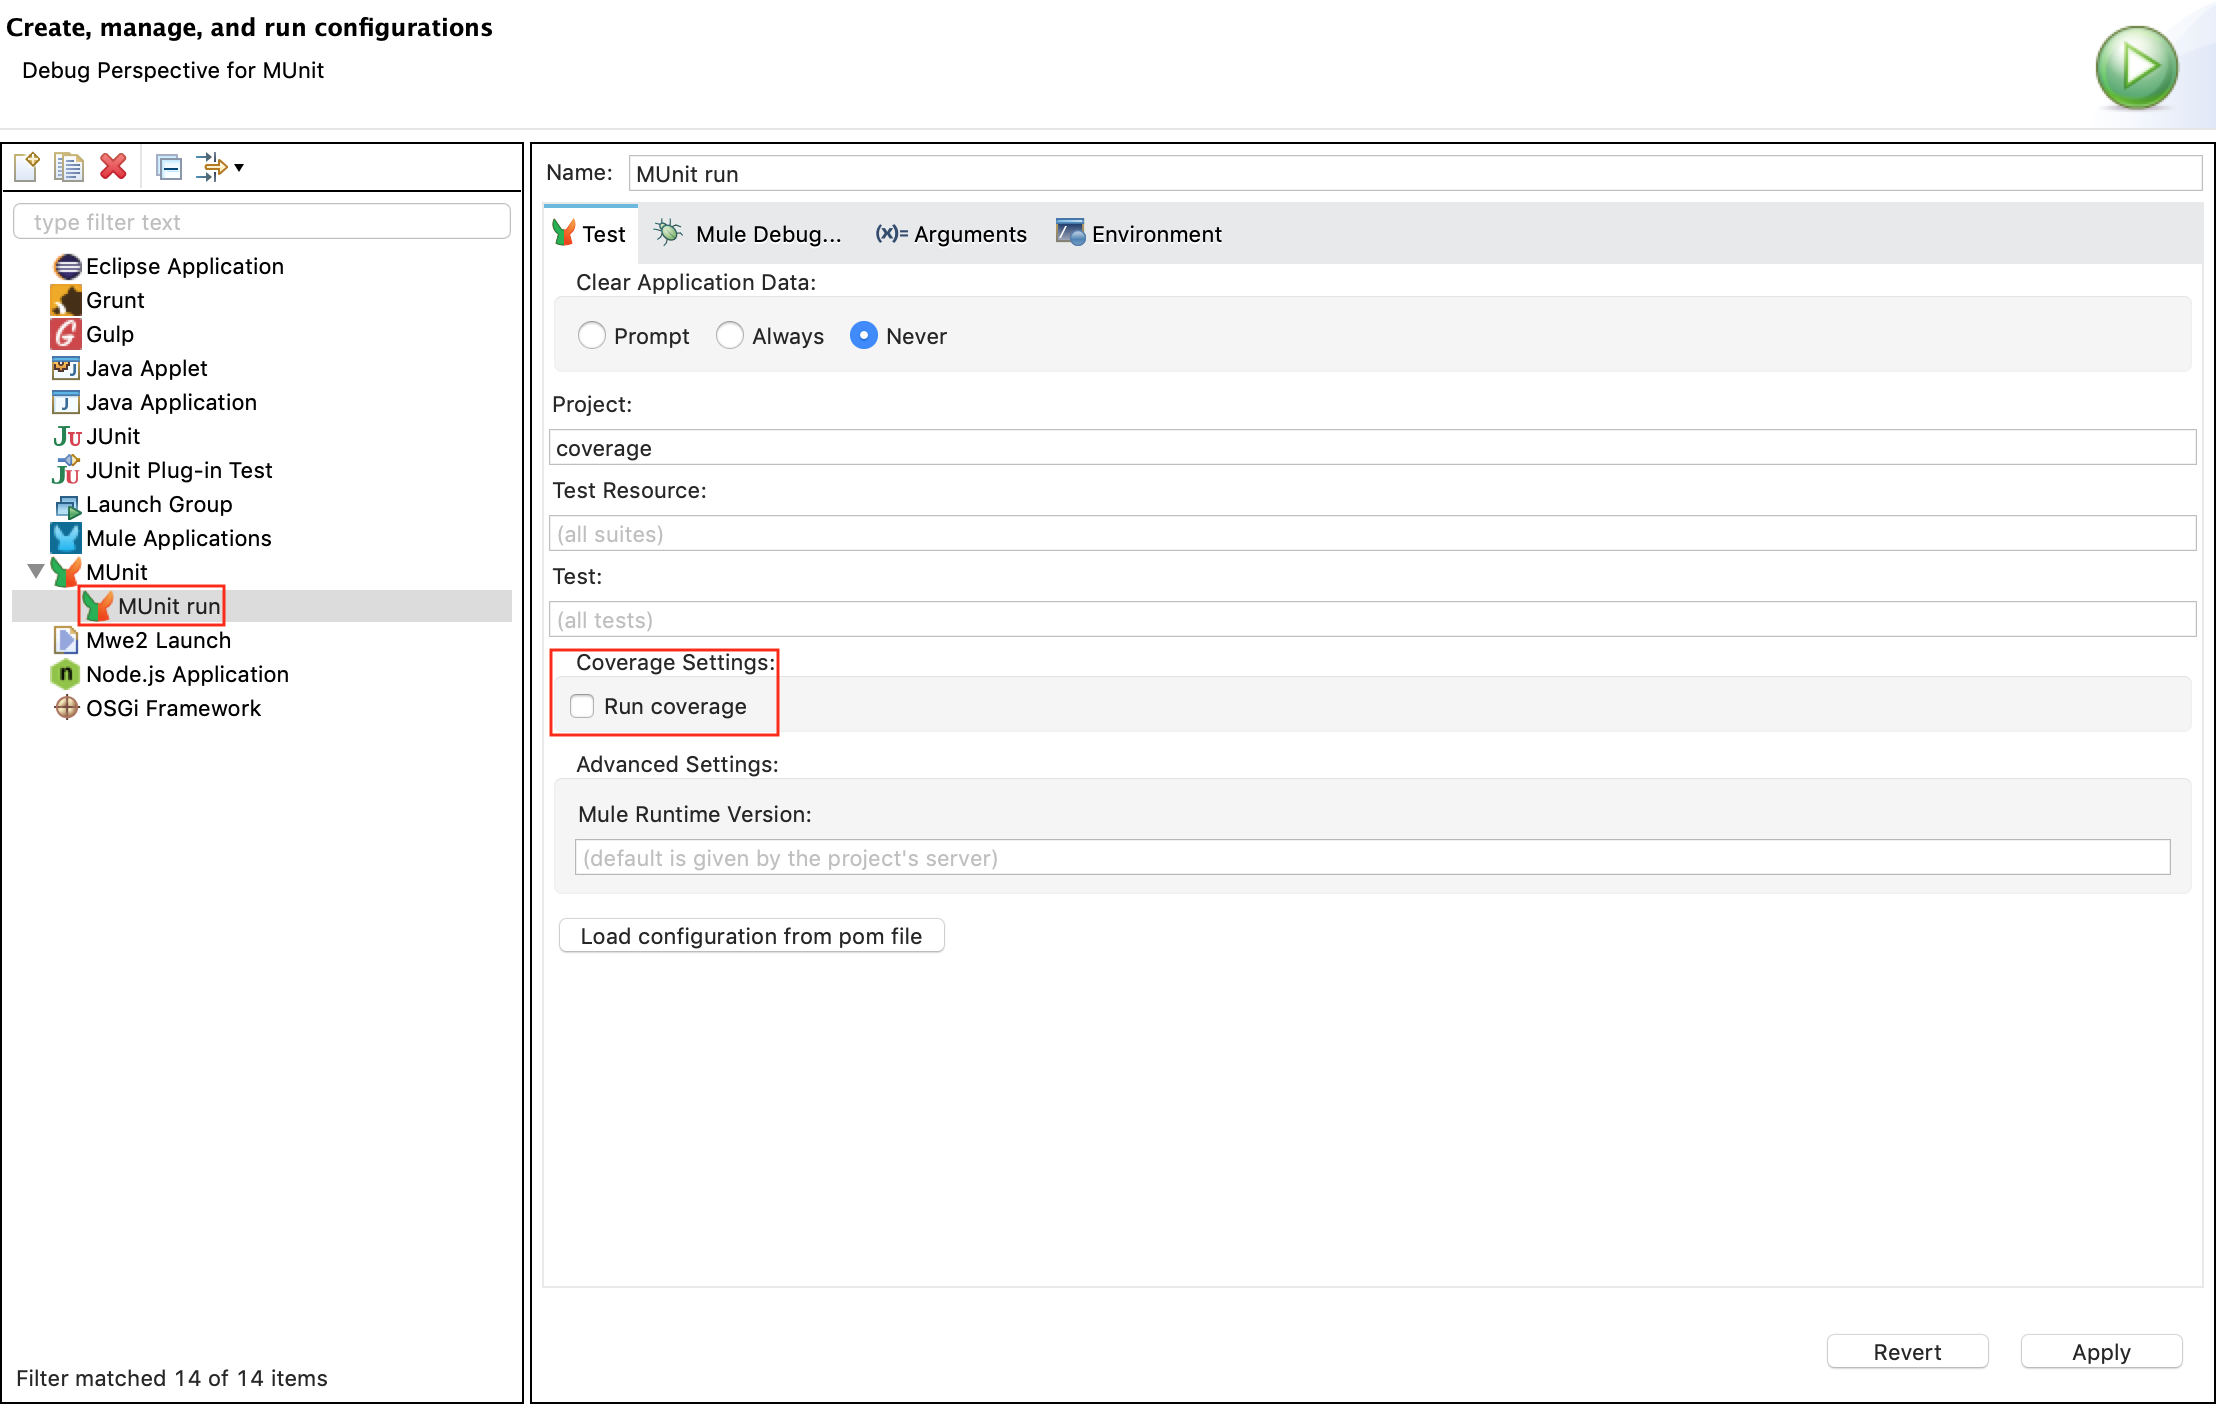The width and height of the screenshot is (2216, 1404).
Task: Click the New launch configuration icon
Action: point(27,167)
